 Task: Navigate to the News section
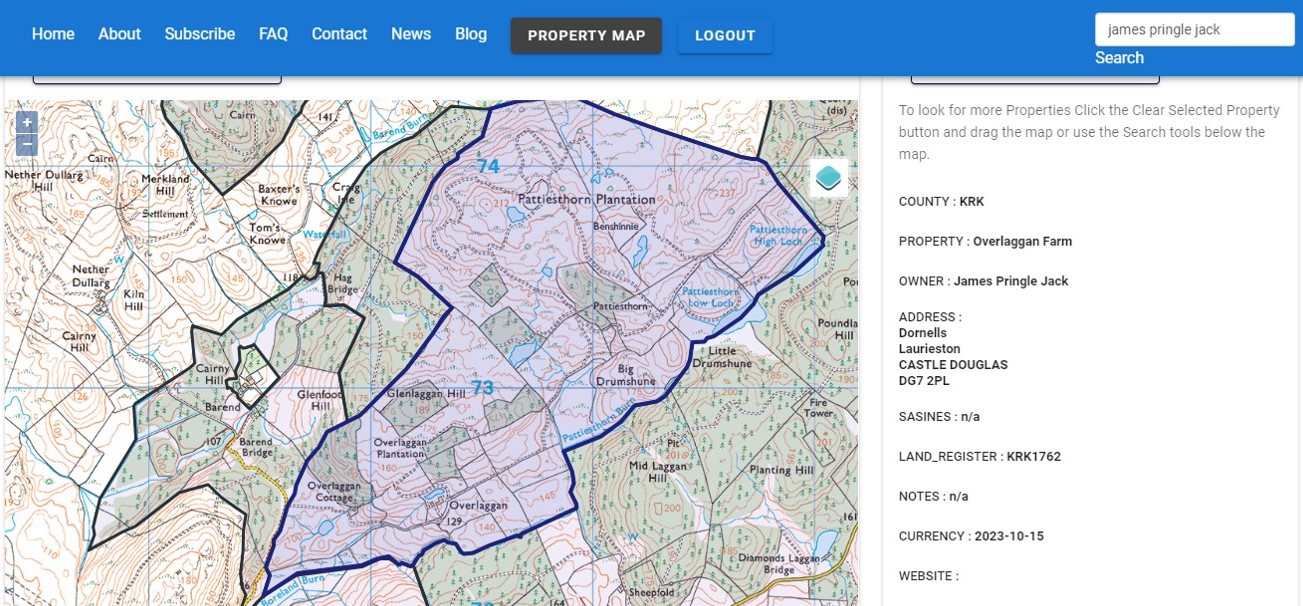[x=411, y=34]
